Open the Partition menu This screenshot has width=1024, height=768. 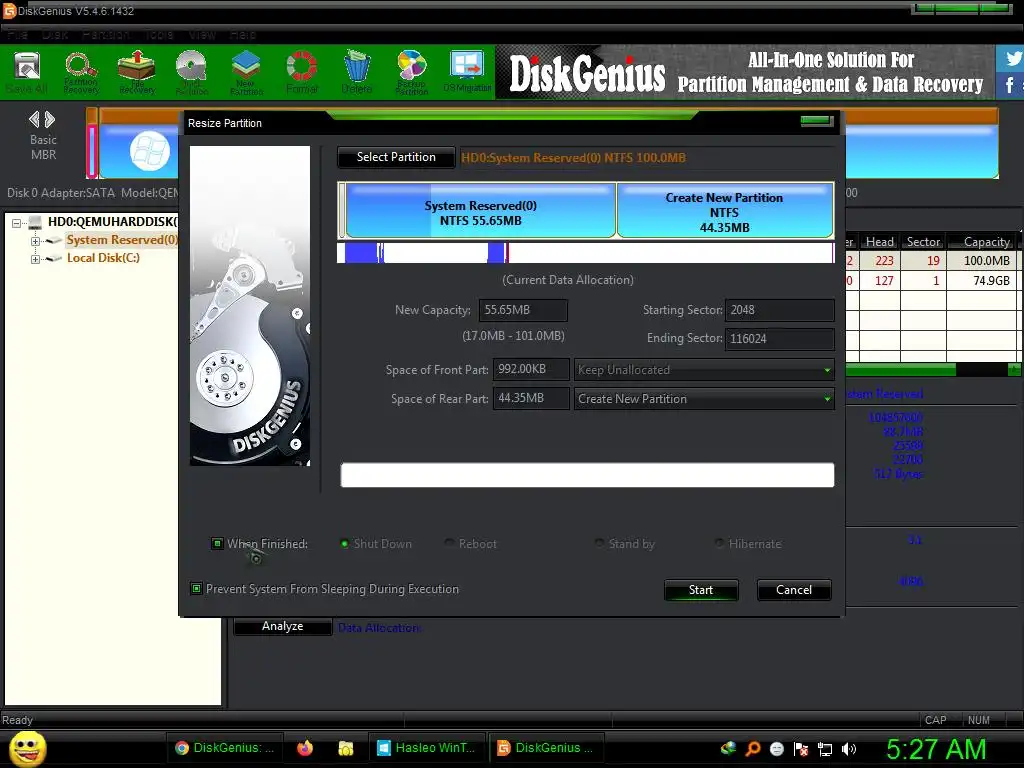(x=106, y=34)
